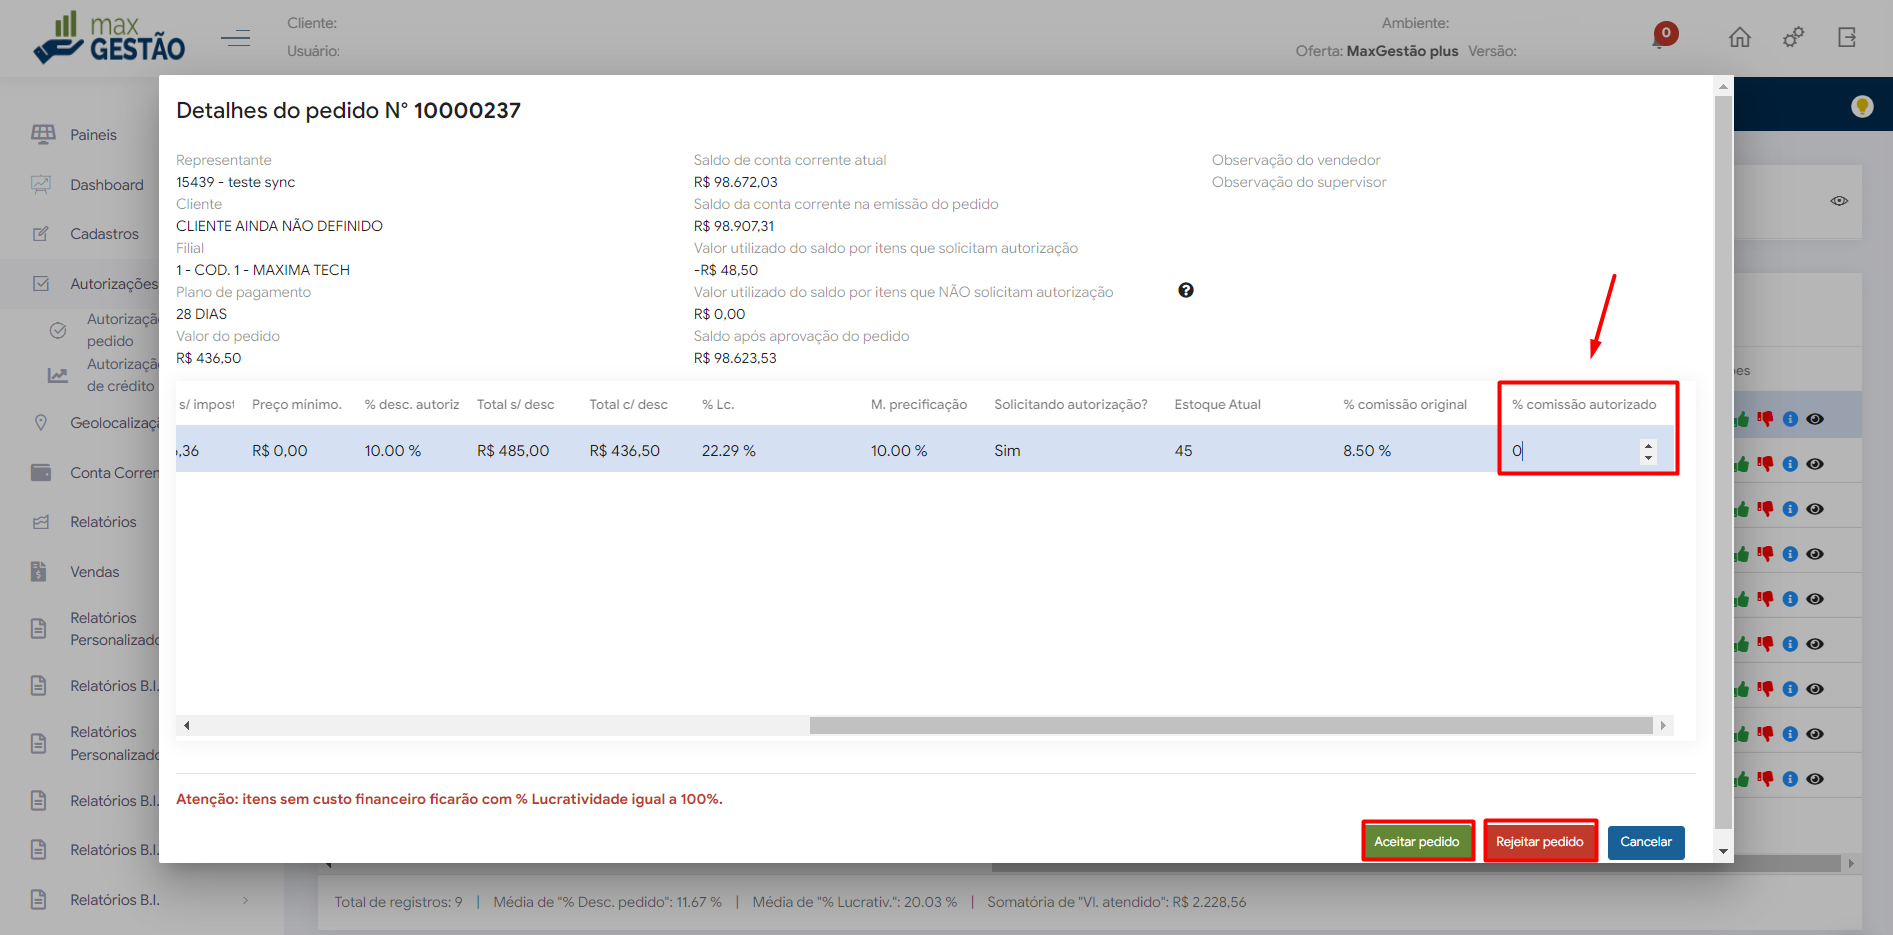The height and width of the screenshot is (935, 1893).
Task: Click the M. precificação column header
Action: 919,404
